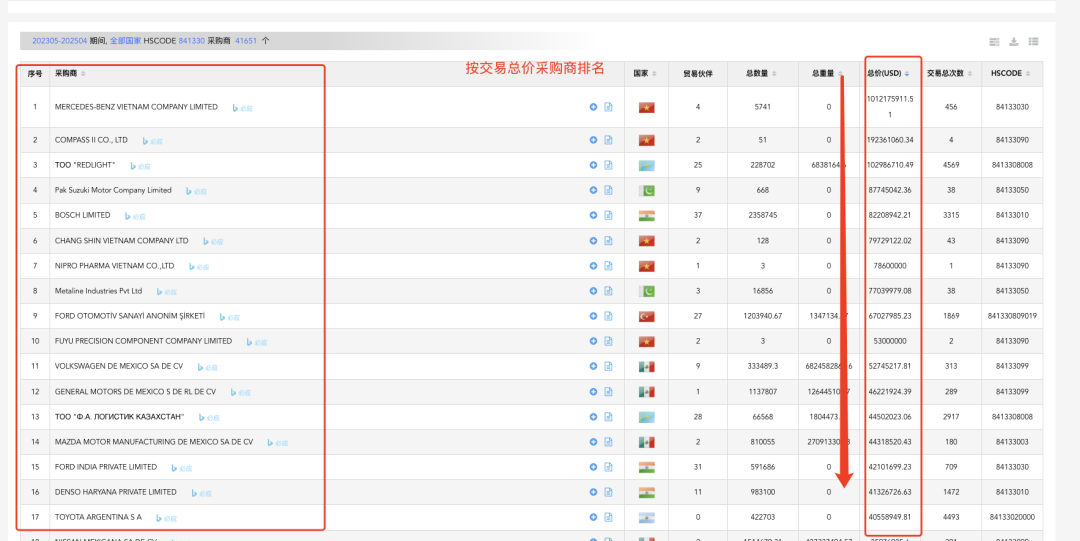The image size is (1080, 541).
Task: Click the download export icon
Action: point(1014,41)
